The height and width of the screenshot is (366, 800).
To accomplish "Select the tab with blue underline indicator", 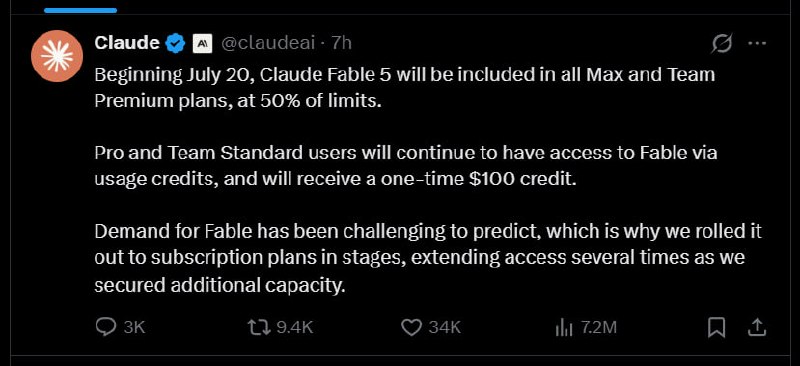I will [x=80, y=10].
